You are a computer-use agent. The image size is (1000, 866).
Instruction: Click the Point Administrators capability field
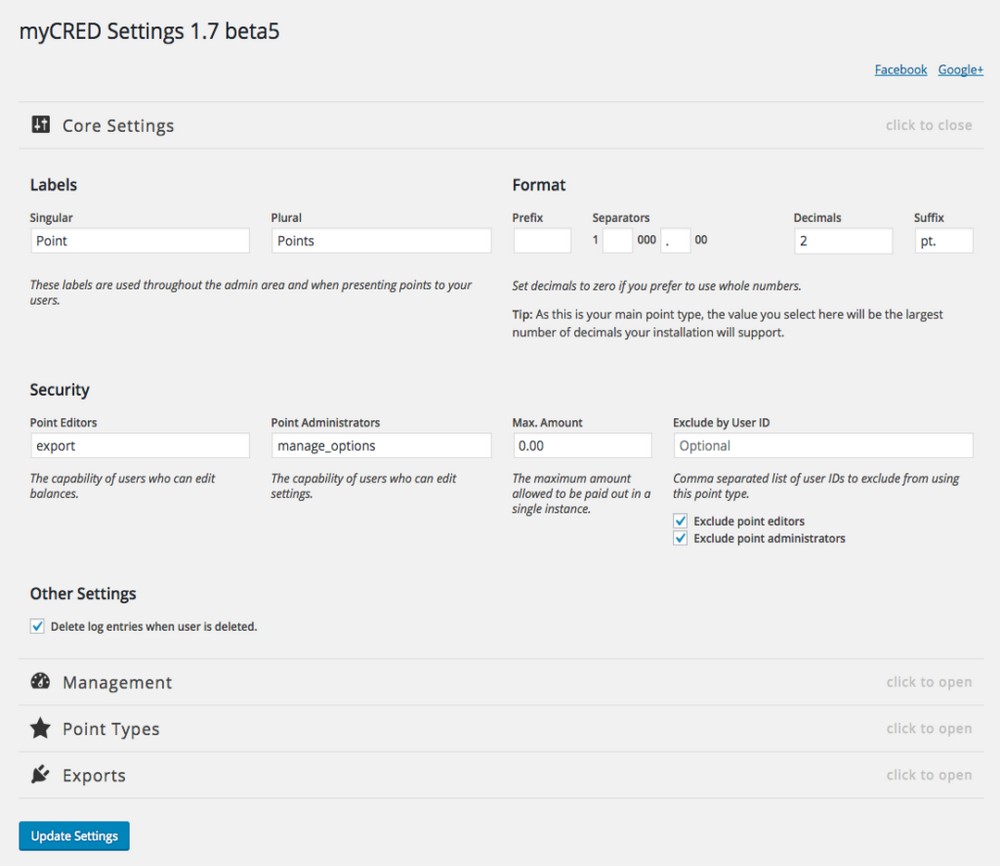click(x=381, y=446)
